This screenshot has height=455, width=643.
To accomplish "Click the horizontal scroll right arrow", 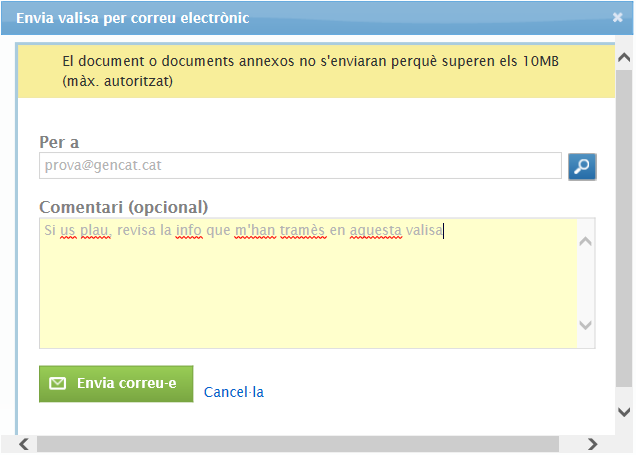I will [593, 444].
